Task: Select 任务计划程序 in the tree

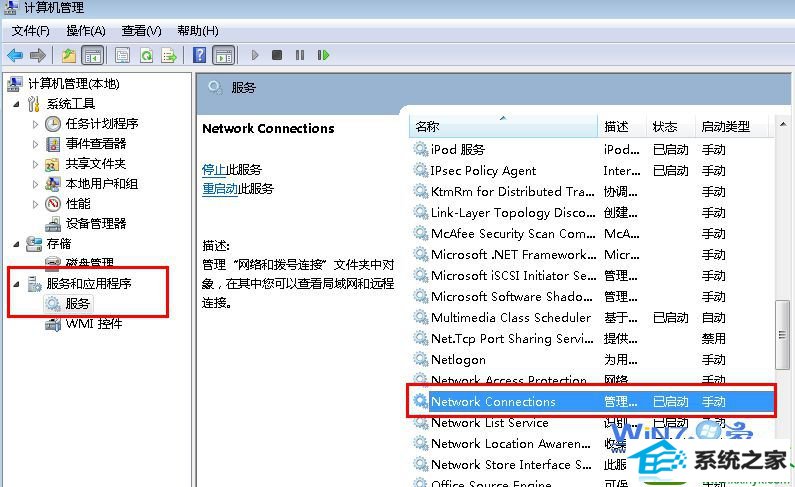Action: [x=101, y=124]
